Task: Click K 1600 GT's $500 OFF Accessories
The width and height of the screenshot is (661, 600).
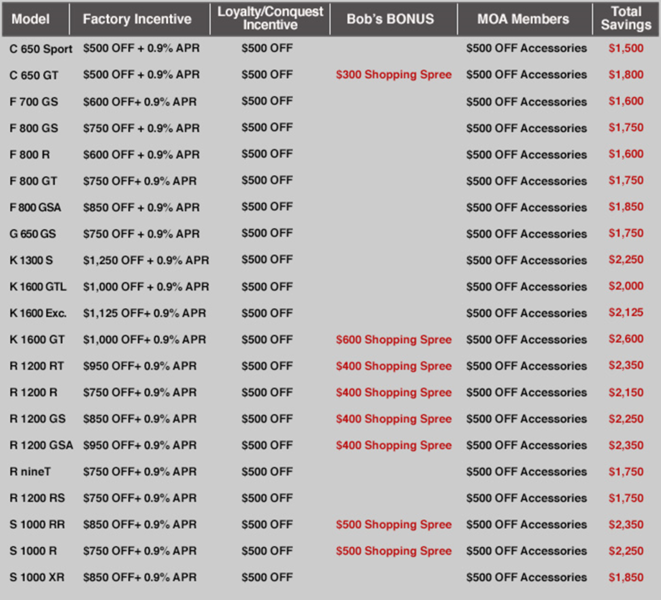Action: [x=527, y=340]
